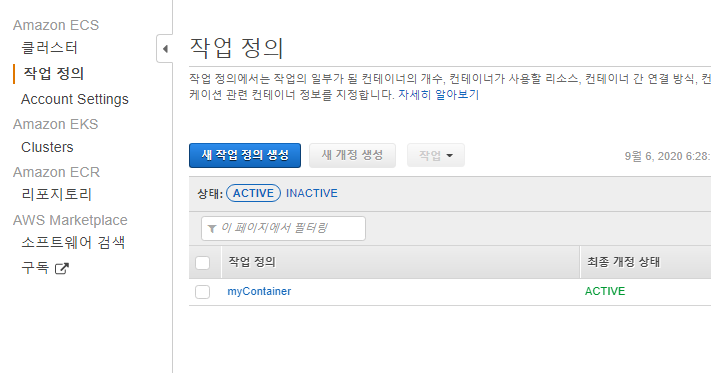
Task: Open 소프트웨어 검색 under AWS Marketplace
Action: (73, 242)
